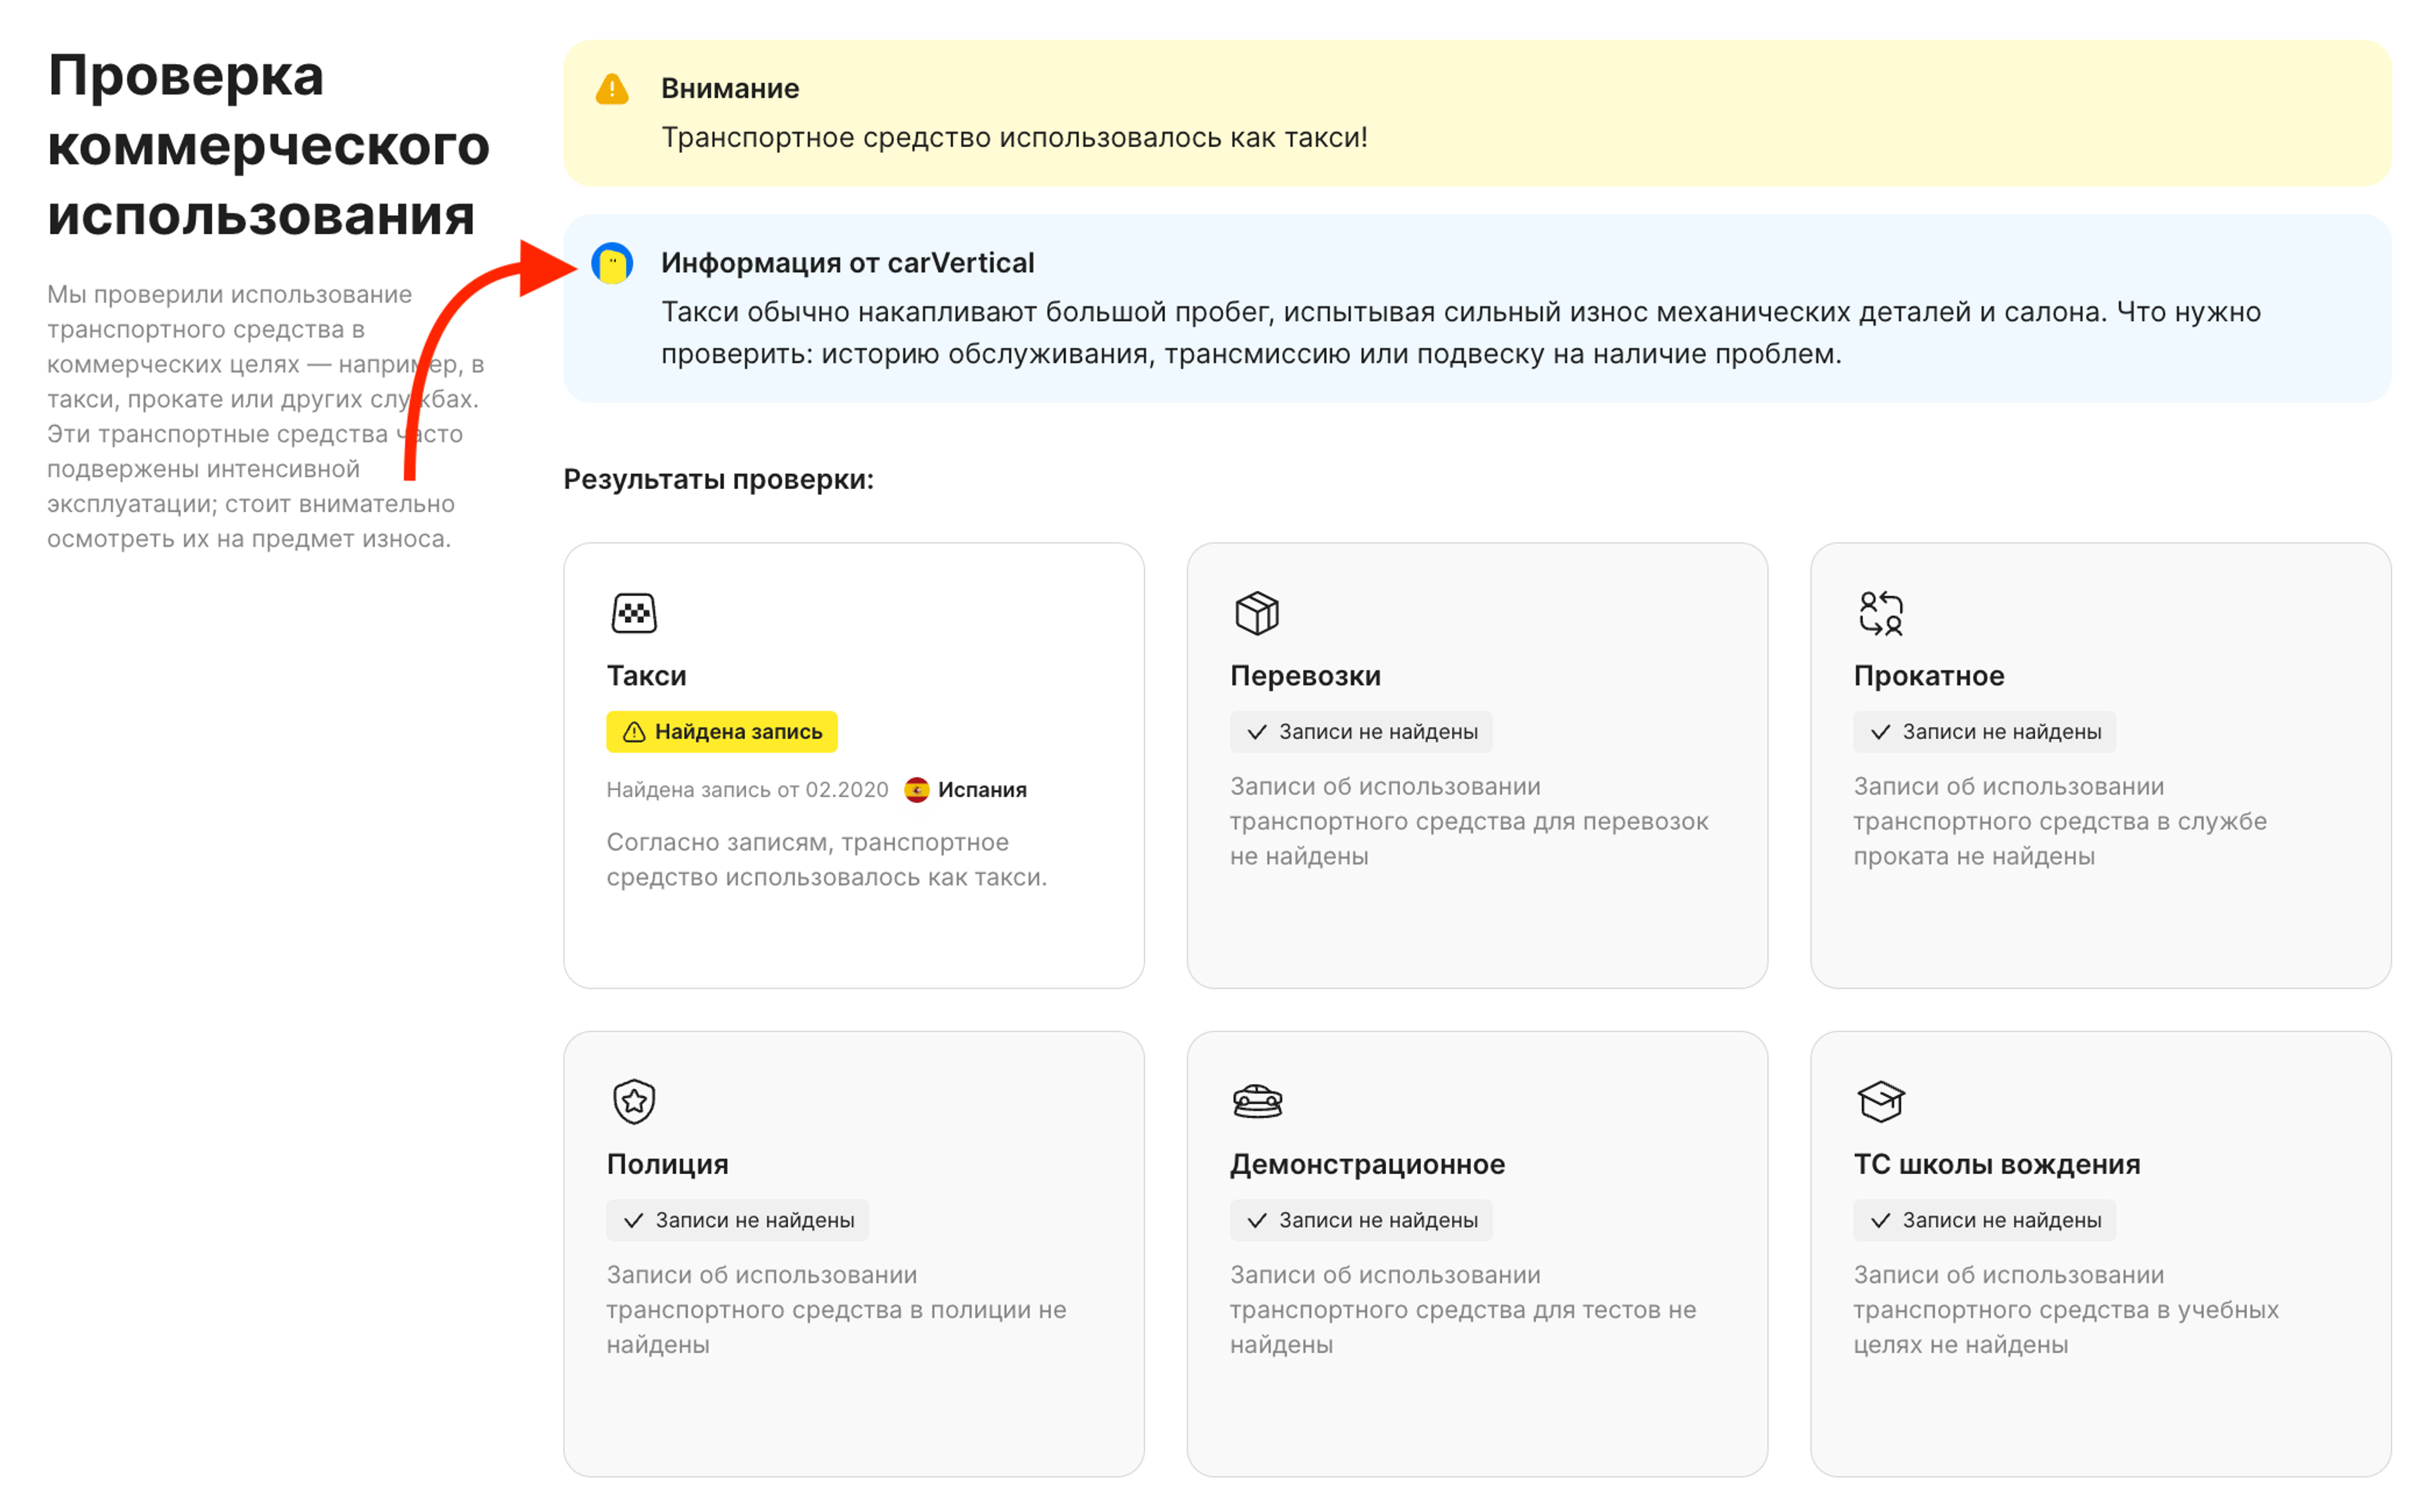Click description about службе проката не найдены
Image resolution: width=2436 pixels, height=1512 pixels.
pyautogui.click(x=2060, y=821)
